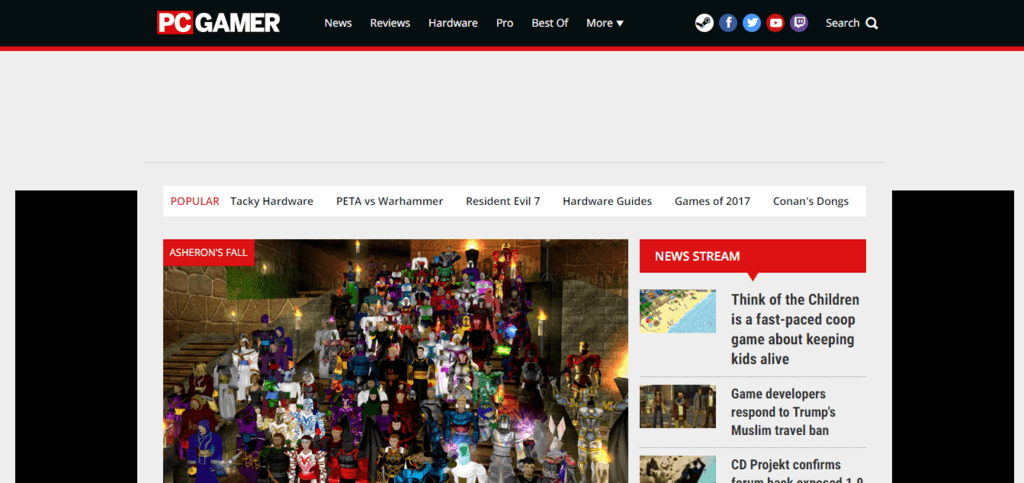Open the Steam social icon
This screenshot has width=1024, height=483.
[x=704, y=23]
